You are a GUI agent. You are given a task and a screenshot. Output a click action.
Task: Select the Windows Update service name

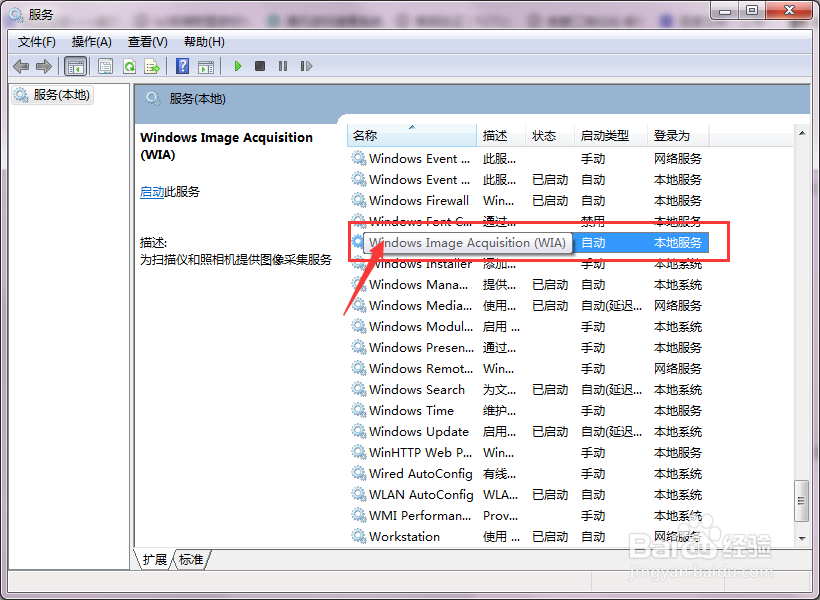pyautogui.click(x=419, y=432)
